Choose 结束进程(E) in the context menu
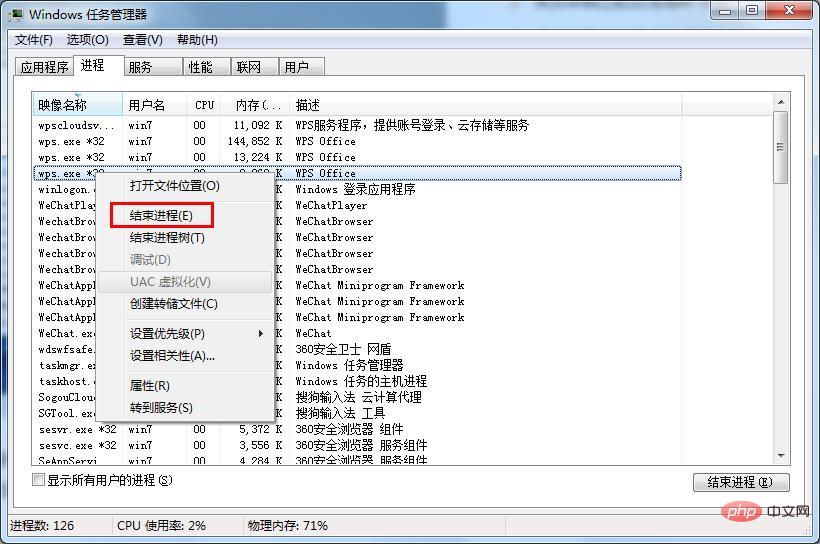The image size is (820, 544). pyautogui.click(x=186, y=216)
